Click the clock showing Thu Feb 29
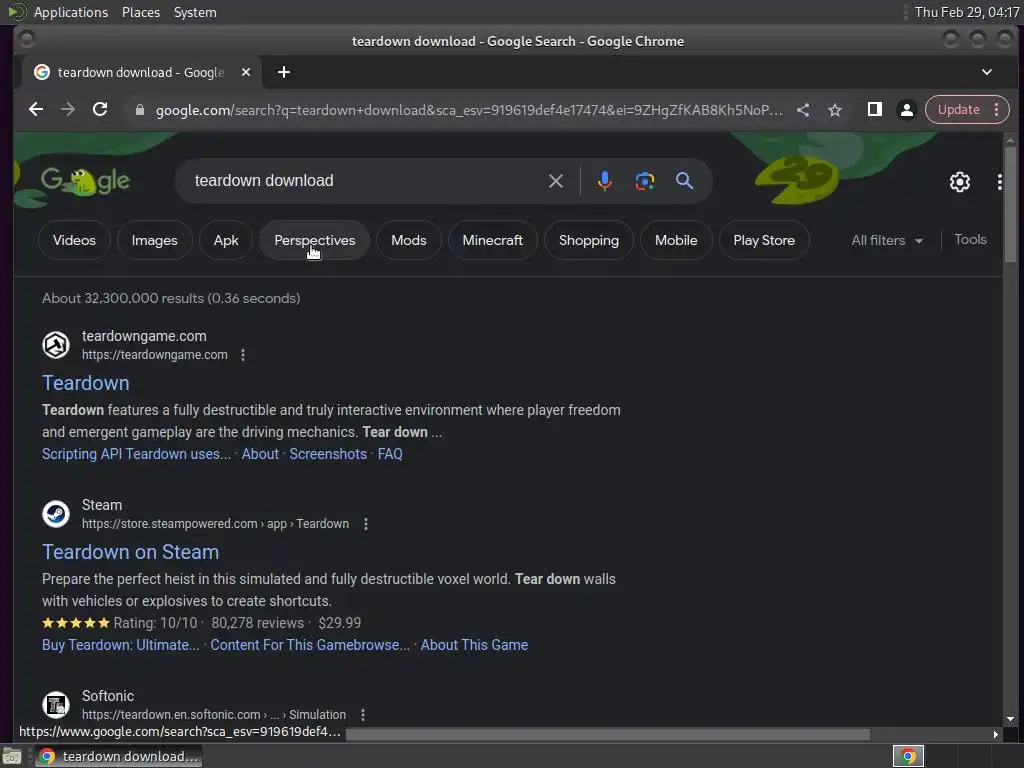Image resolution: width=1024 pixels, height=768 pixels. point(967,12)
